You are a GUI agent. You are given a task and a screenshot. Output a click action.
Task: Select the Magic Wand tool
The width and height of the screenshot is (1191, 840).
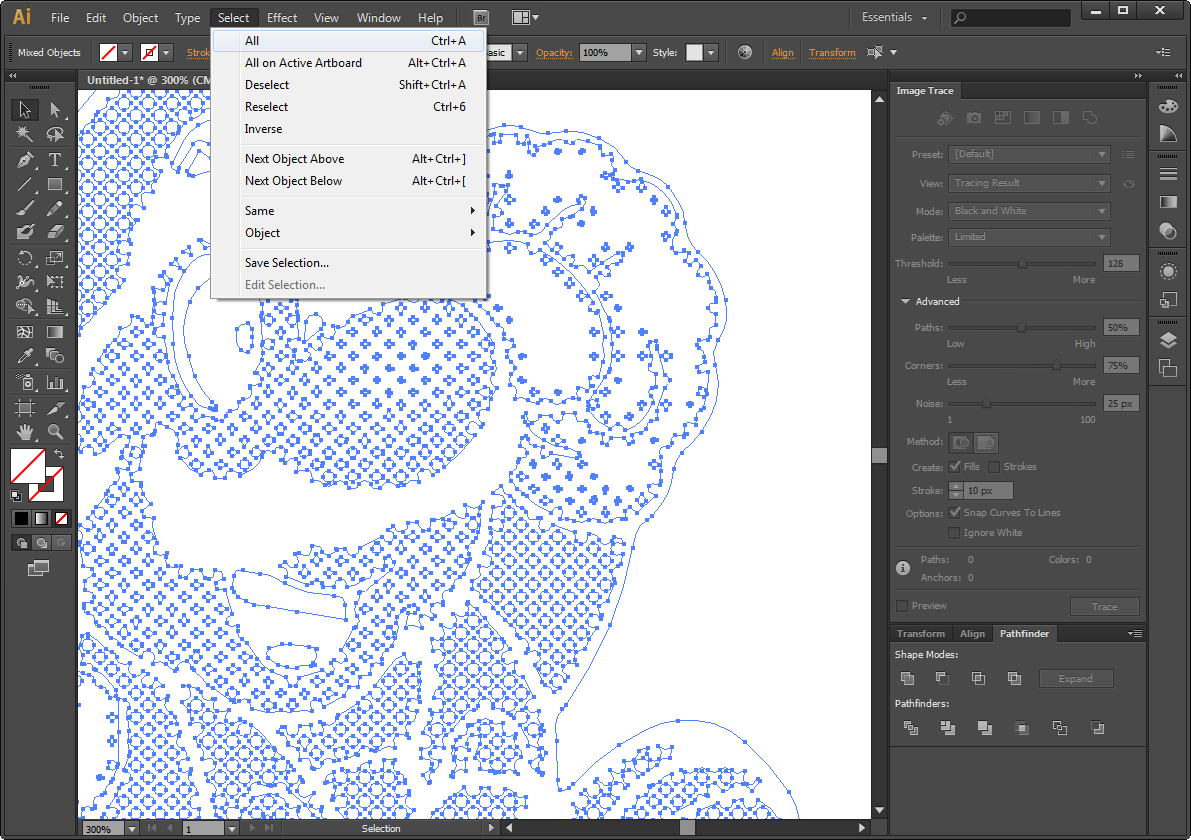click(24, 134)
